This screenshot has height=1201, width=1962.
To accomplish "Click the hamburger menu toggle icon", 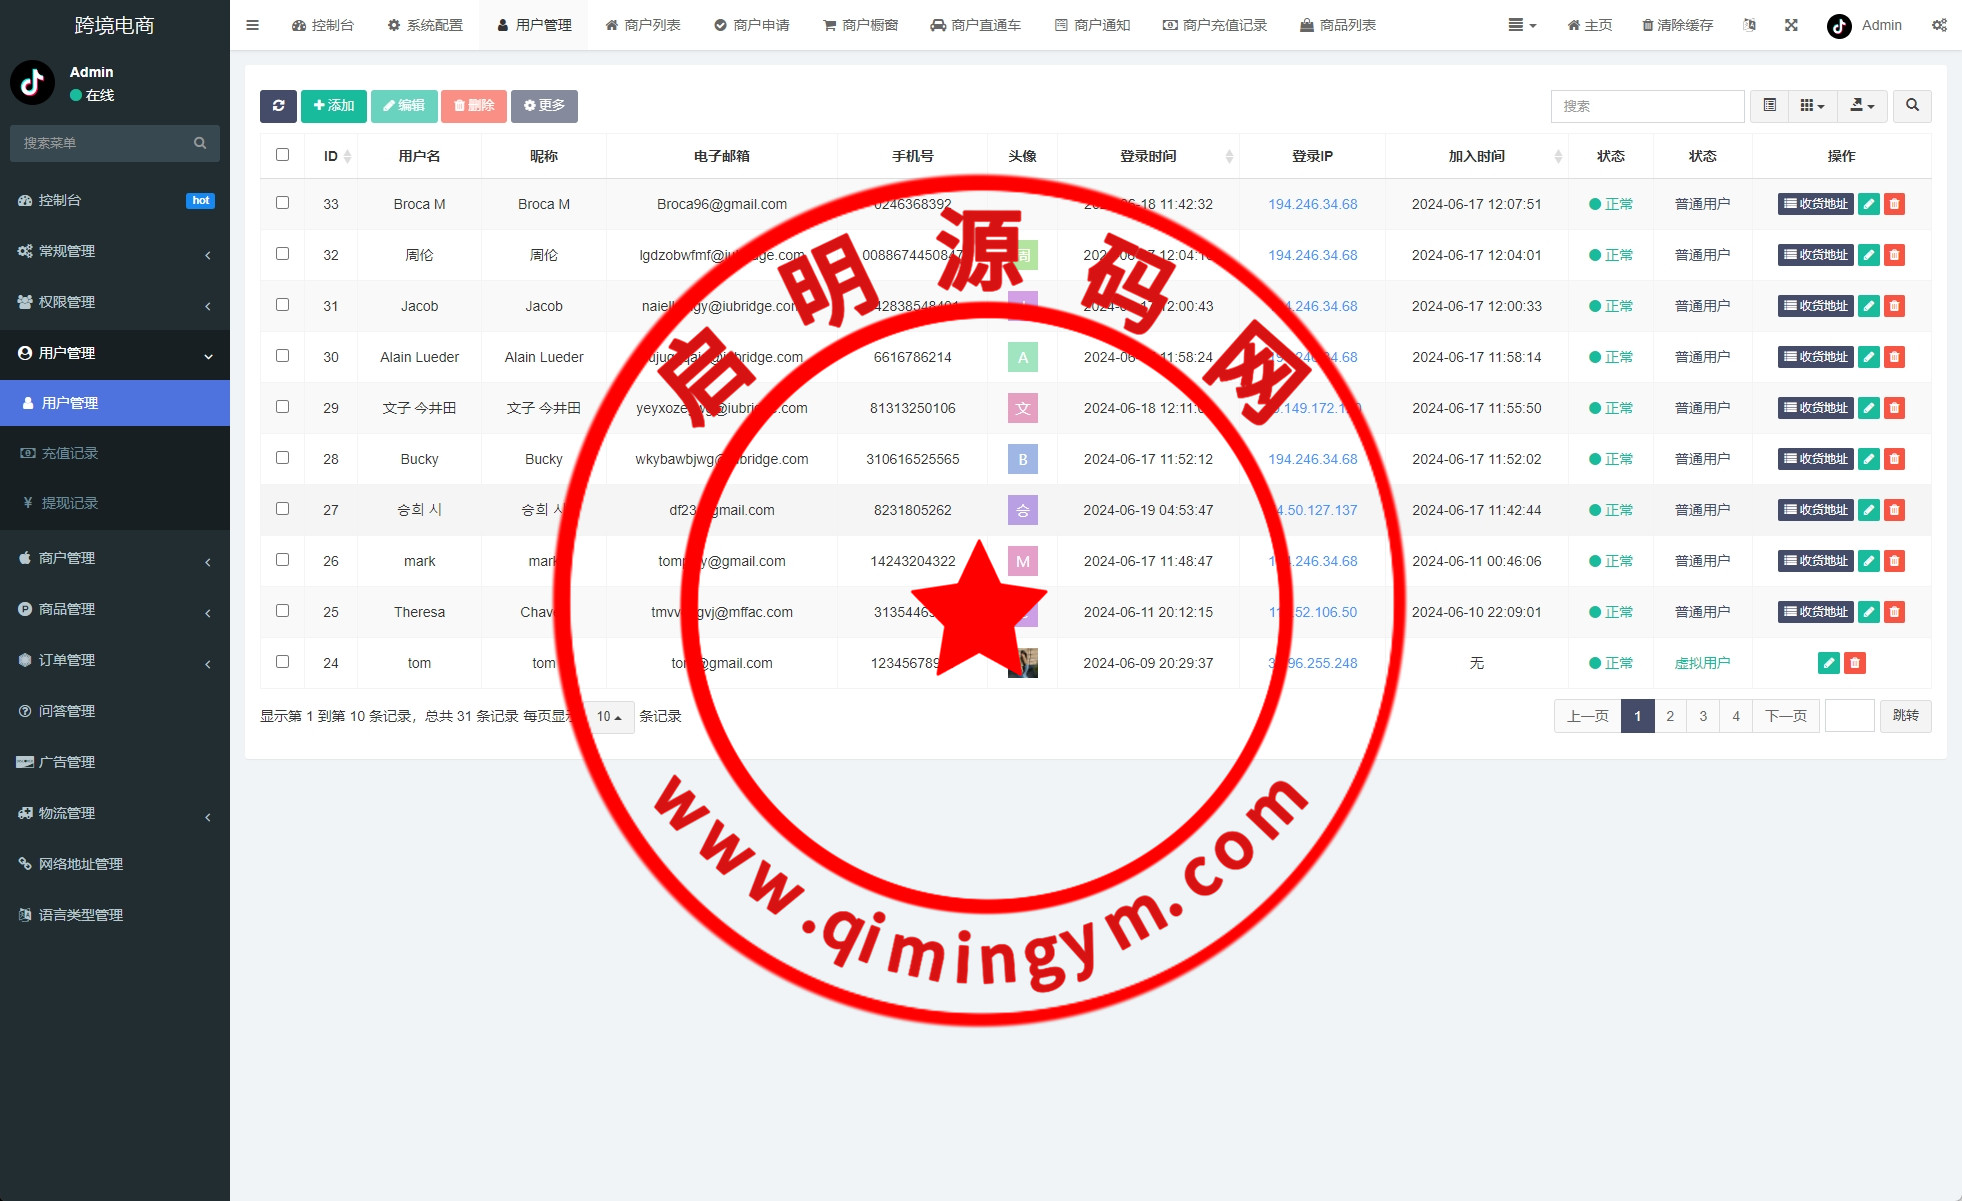I will 252,25.
